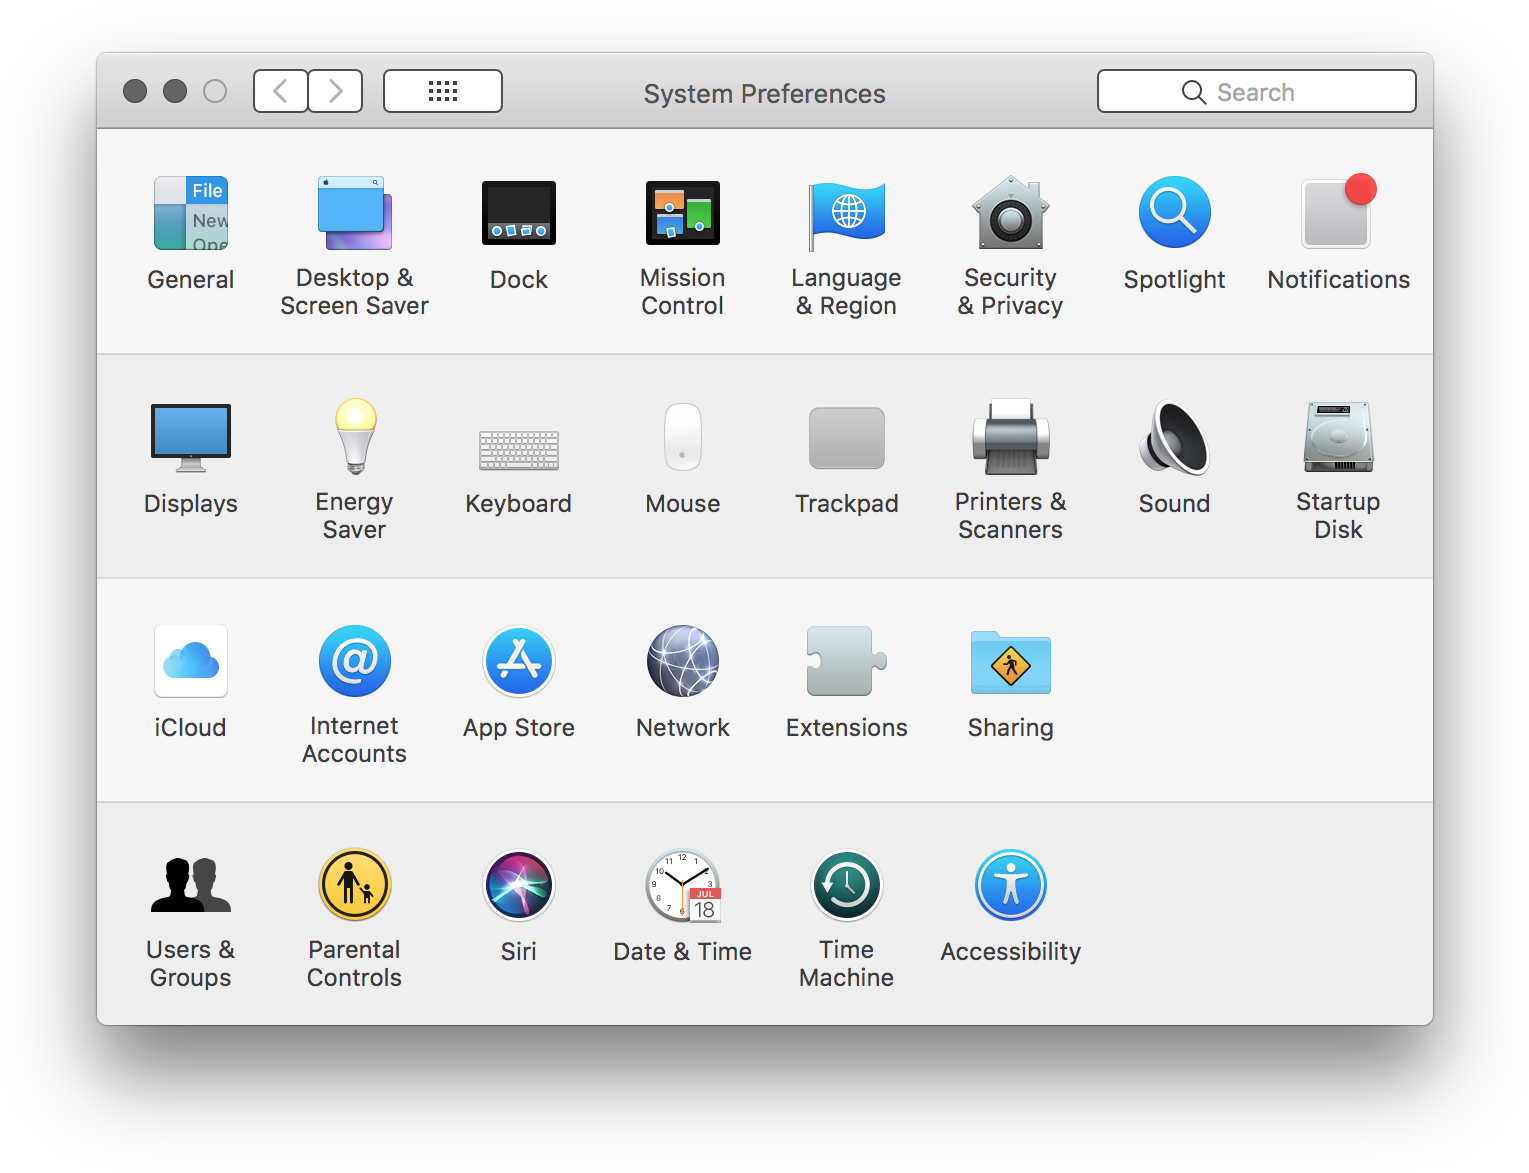
Task: Show all preferences via the grid button
Action: 442,90
